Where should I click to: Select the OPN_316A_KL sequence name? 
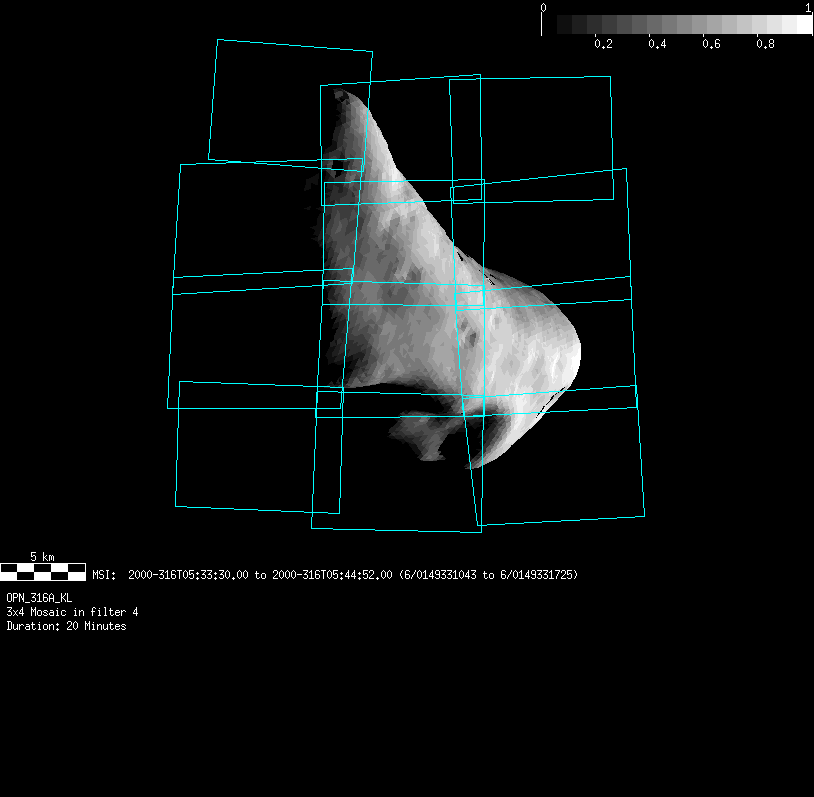[x=39, y=598]
